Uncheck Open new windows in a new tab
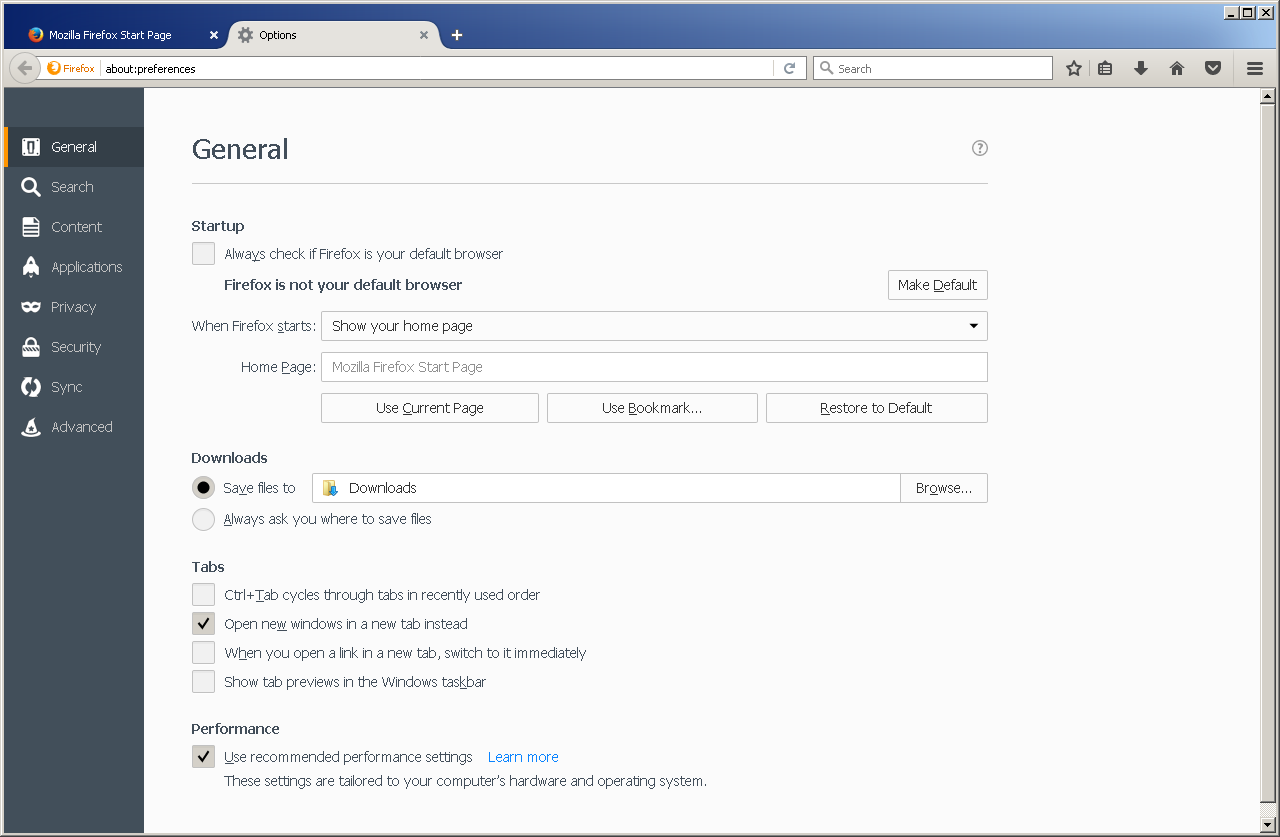The height and width of the screenshot is (837, 1280). click(x=203, y=624)
